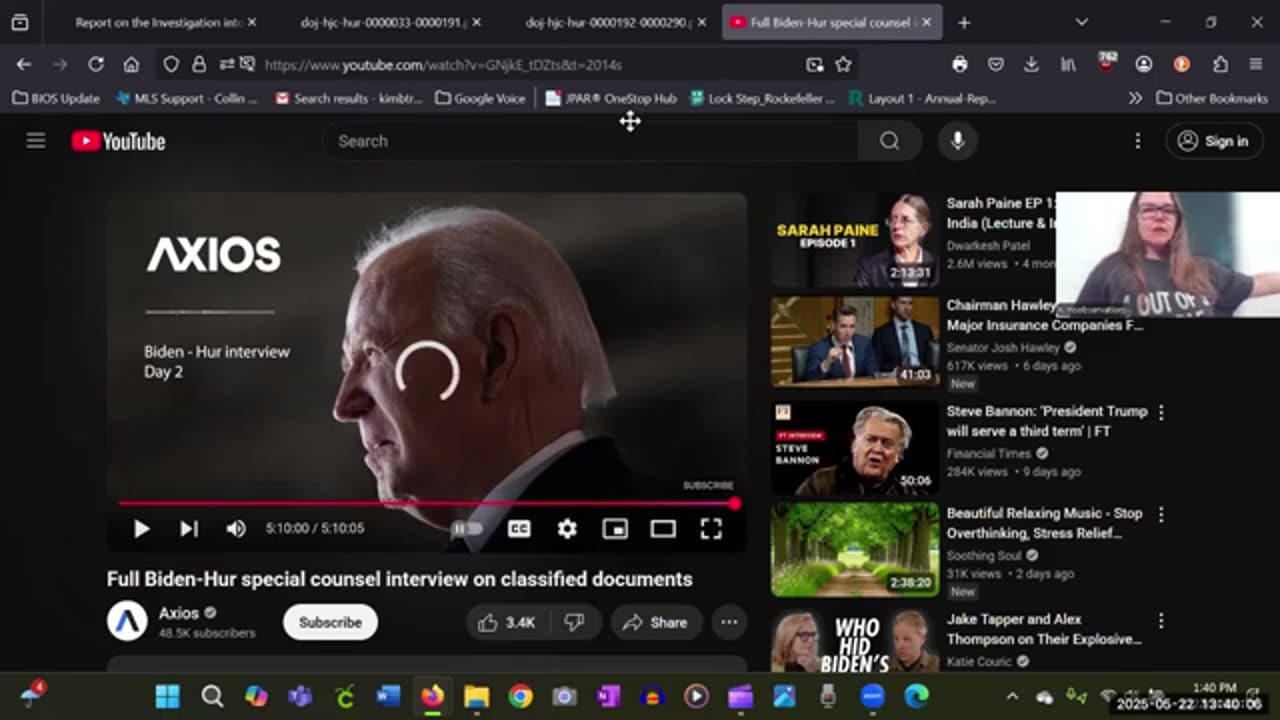1280x720 pixels.
Task: Open options menu for Relaxing Music video
Action: pos(1161,514)
